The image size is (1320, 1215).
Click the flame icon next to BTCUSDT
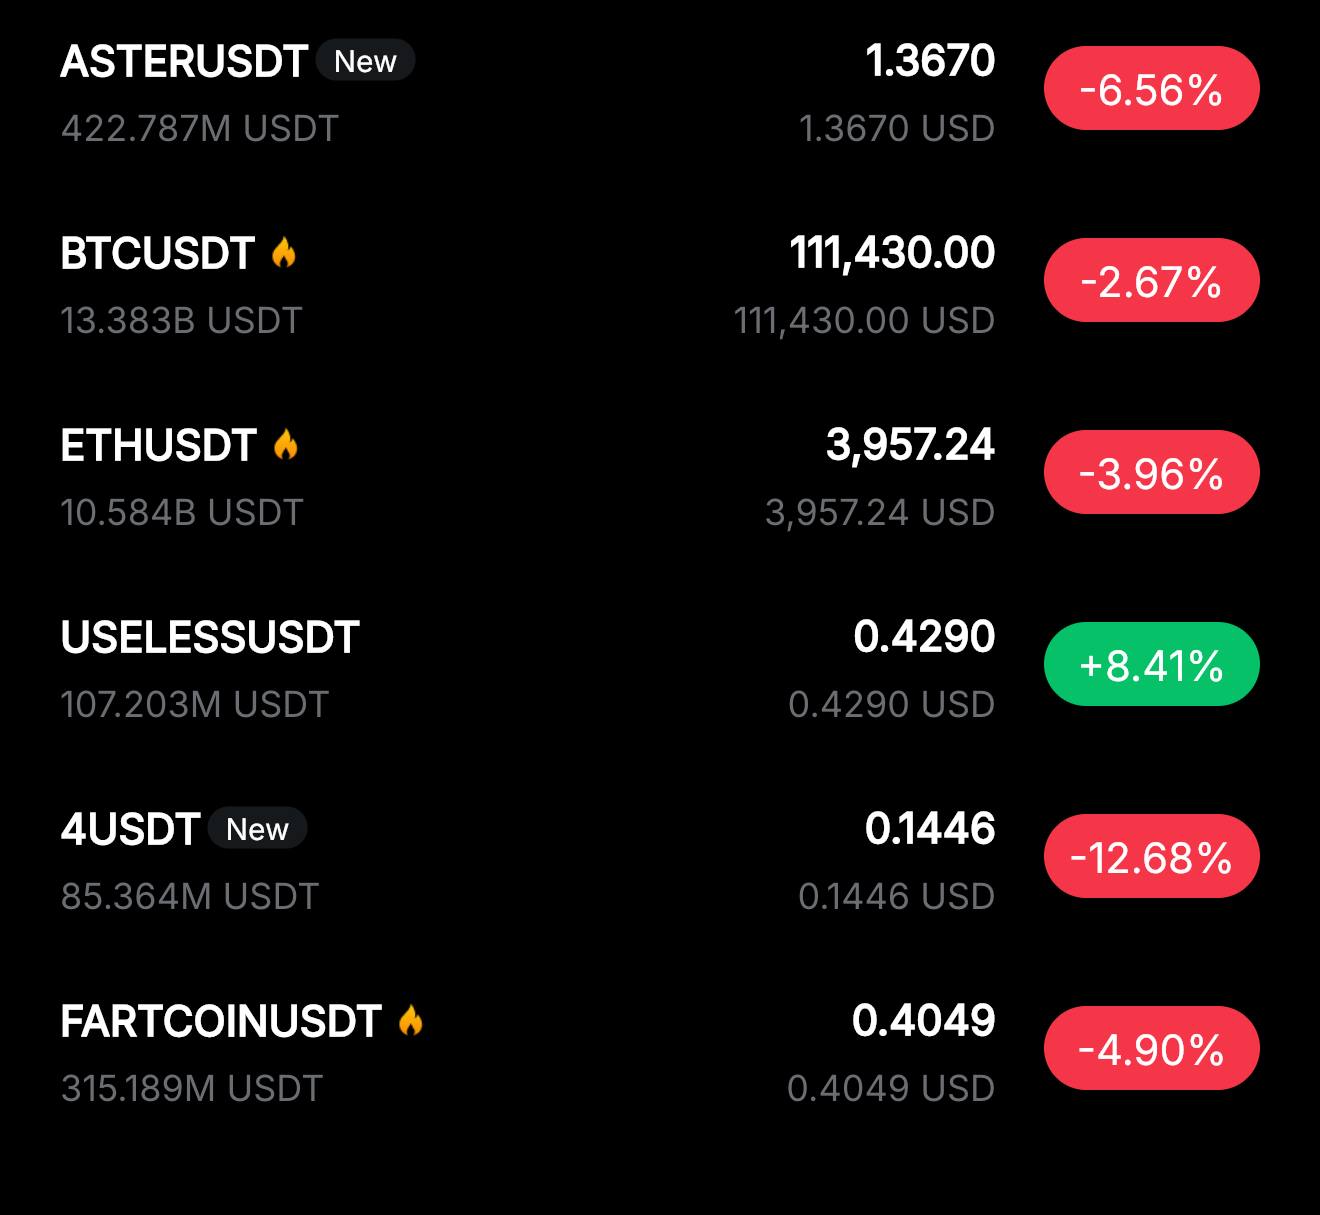pos(284,253)
